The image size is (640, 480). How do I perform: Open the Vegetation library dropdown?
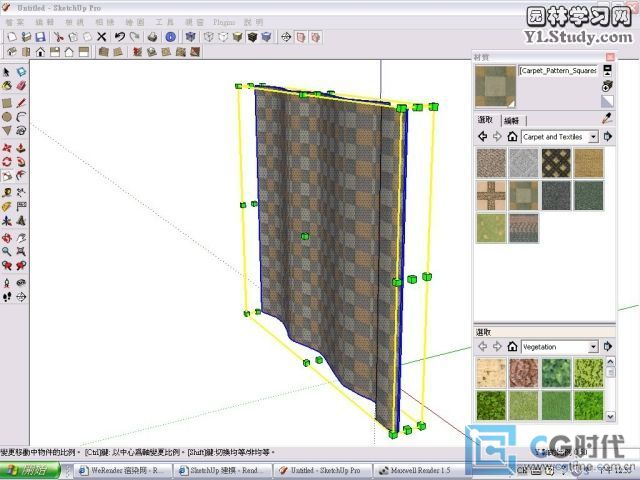593,347
